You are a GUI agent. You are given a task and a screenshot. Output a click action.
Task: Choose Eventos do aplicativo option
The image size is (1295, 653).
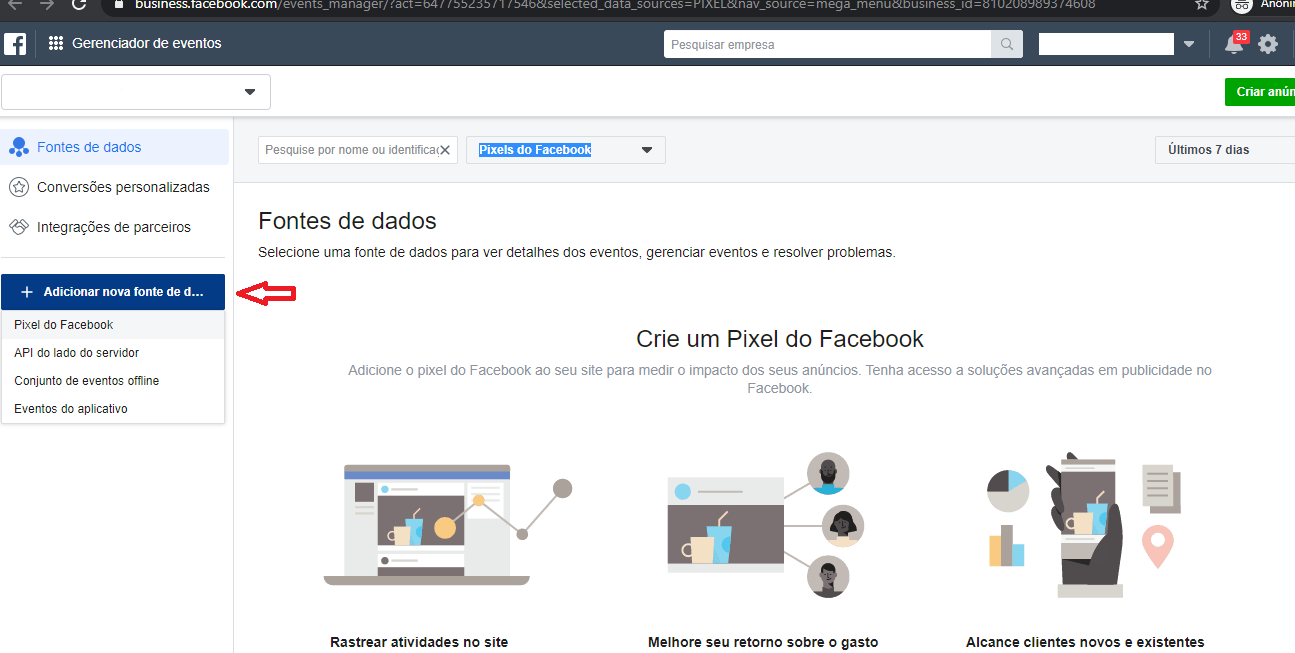tap(113, 409)
